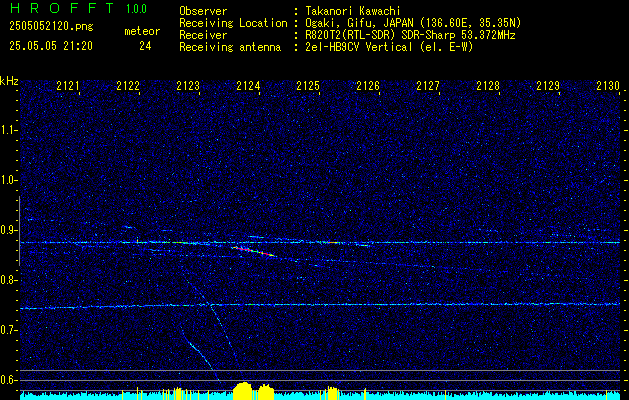Click the 2129 time axis label
The image size is (629, 400).
point(548,86)
